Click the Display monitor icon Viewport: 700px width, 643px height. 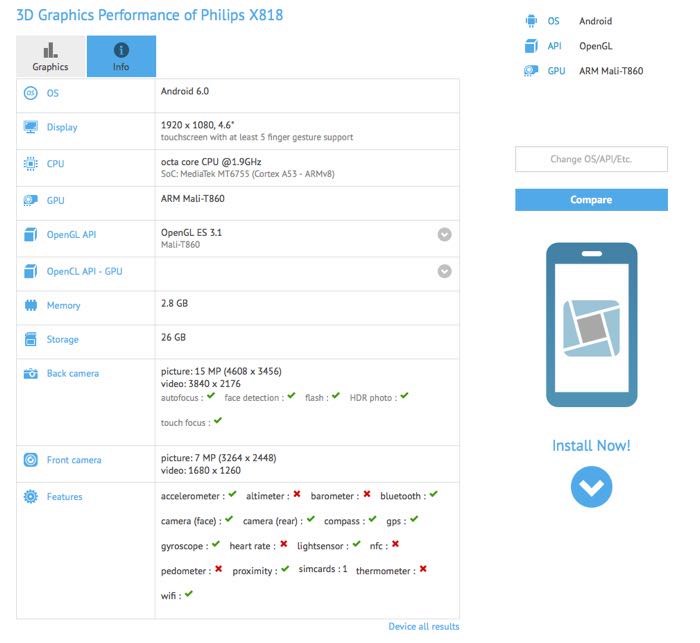click(x=31, y=127)
